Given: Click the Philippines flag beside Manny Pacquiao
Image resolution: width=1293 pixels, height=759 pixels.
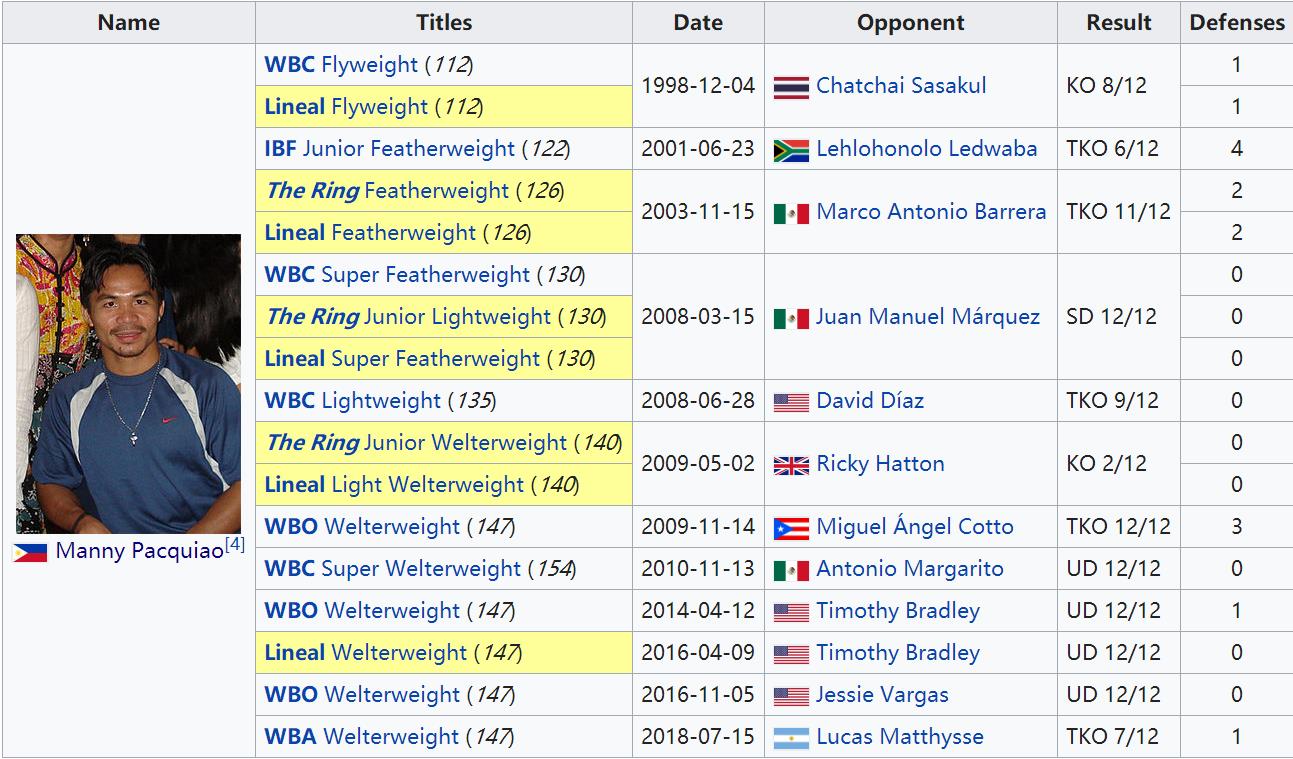Looking at the screenshot, I should click(x=30, y=552).
